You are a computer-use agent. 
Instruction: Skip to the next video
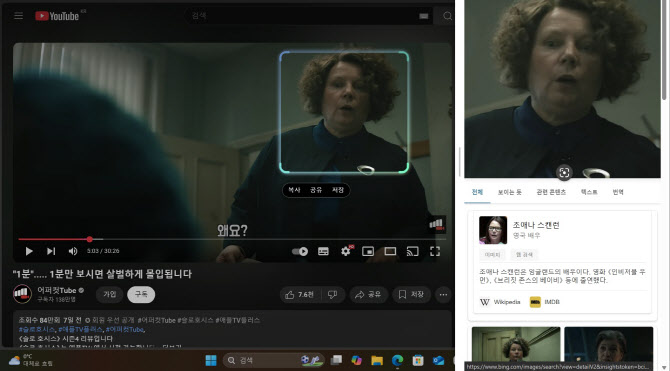[51, 251]
